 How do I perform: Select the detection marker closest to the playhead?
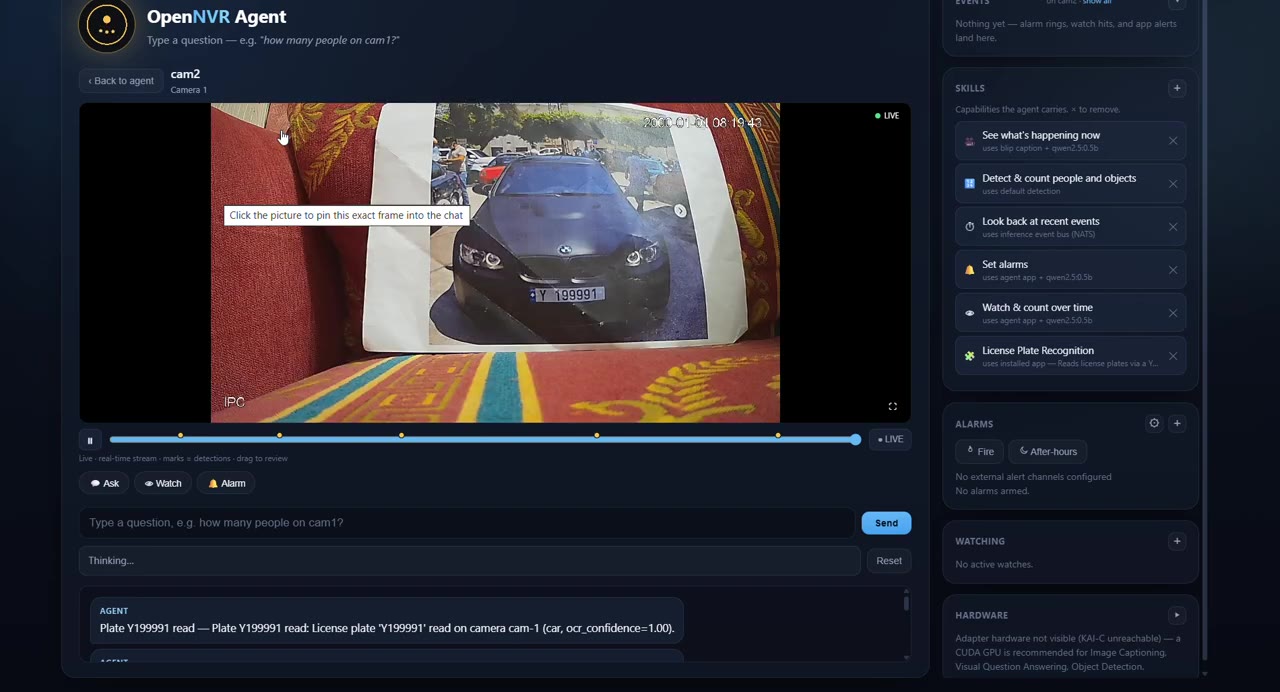click(x=778, y=435)
